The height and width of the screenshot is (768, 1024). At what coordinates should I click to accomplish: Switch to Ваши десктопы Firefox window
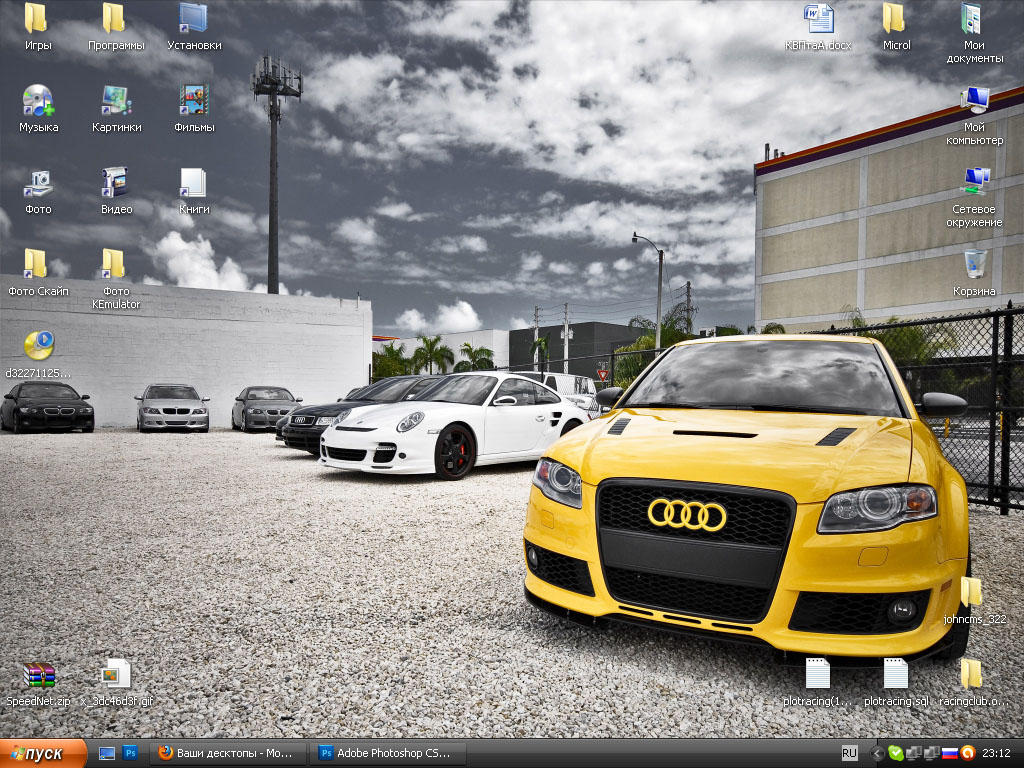tap(229, 753)
